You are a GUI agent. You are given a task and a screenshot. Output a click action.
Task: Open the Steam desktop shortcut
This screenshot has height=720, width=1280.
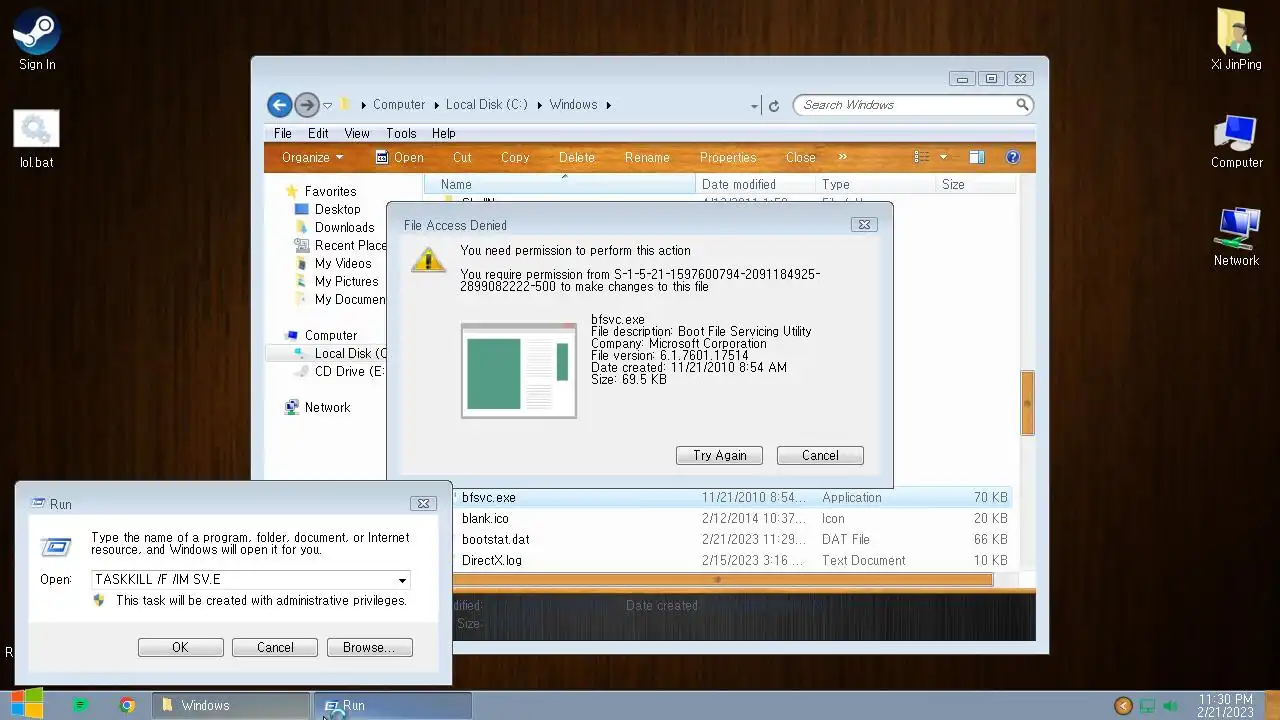point(37,40)
